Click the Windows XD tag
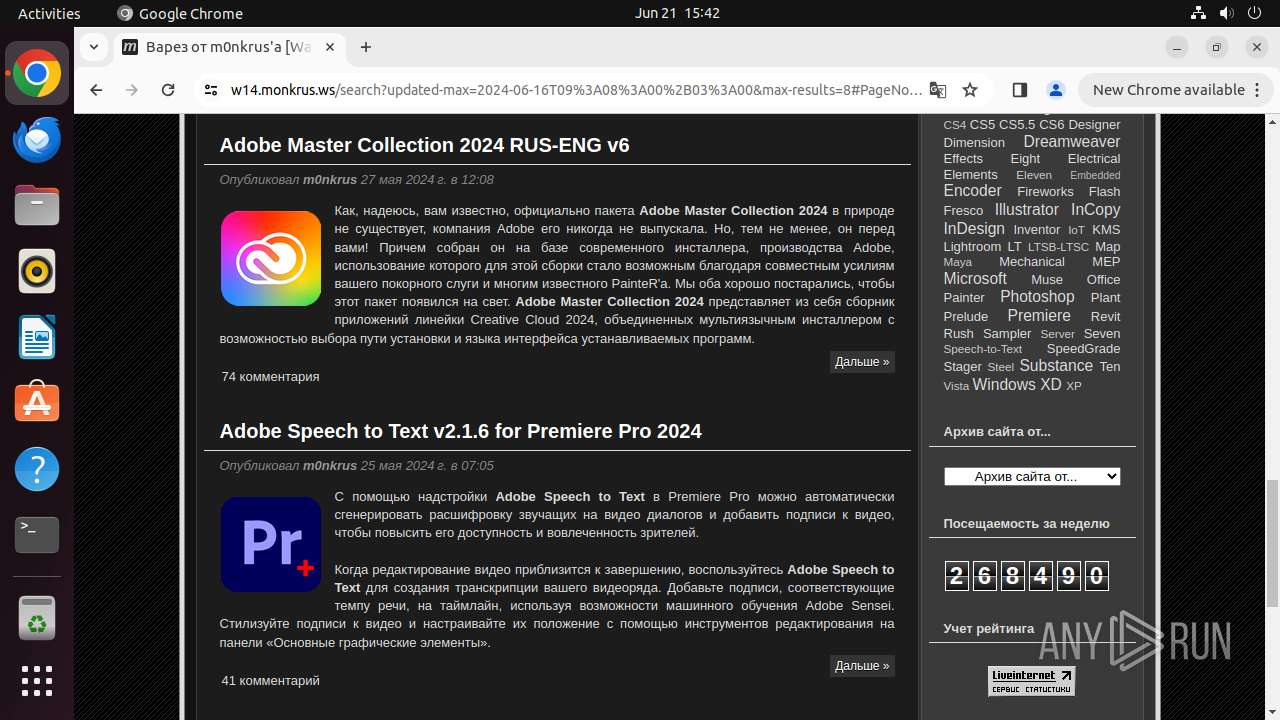This screenshot has width=1280, height=720. (x=1017, y=385)
